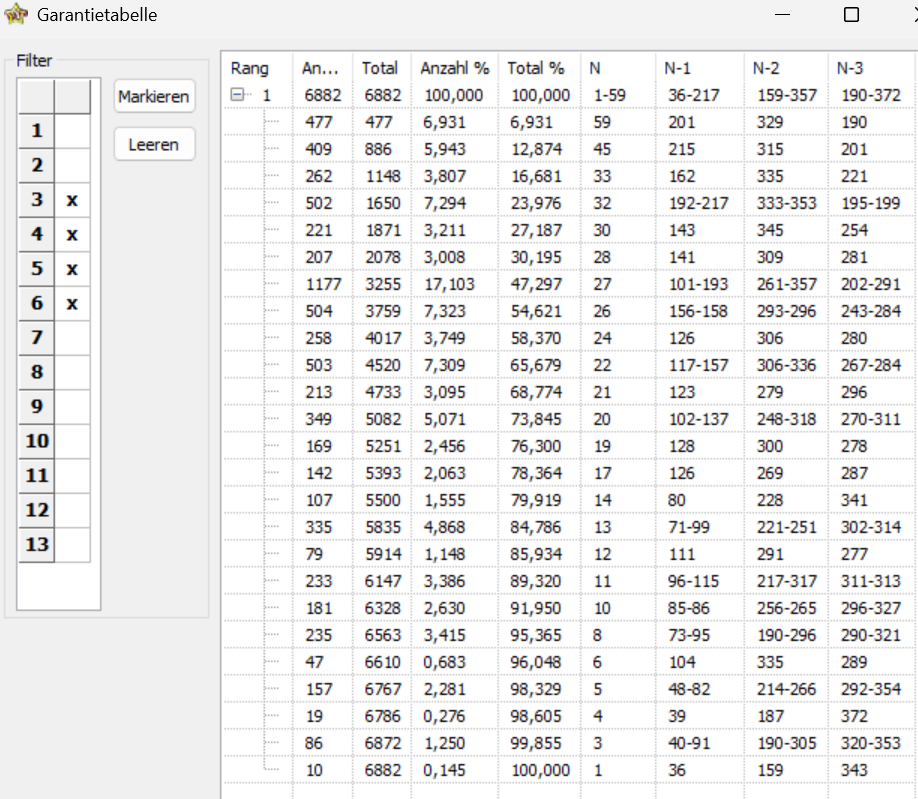This screenshot has height=799, width=918.
Task: Collapse the Rang 1 tree node
Action: (237, 94)
